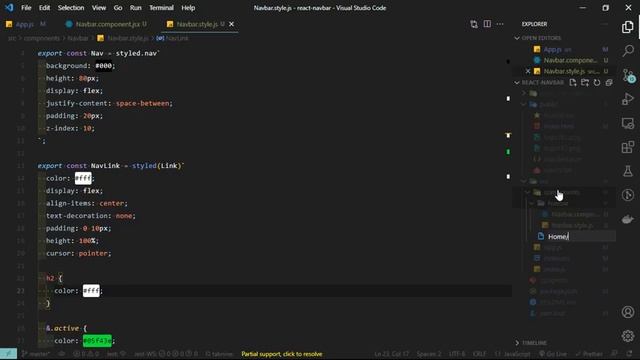Click the Go Live status bar button
The image size is (640, 360).
tap(552, 354)
